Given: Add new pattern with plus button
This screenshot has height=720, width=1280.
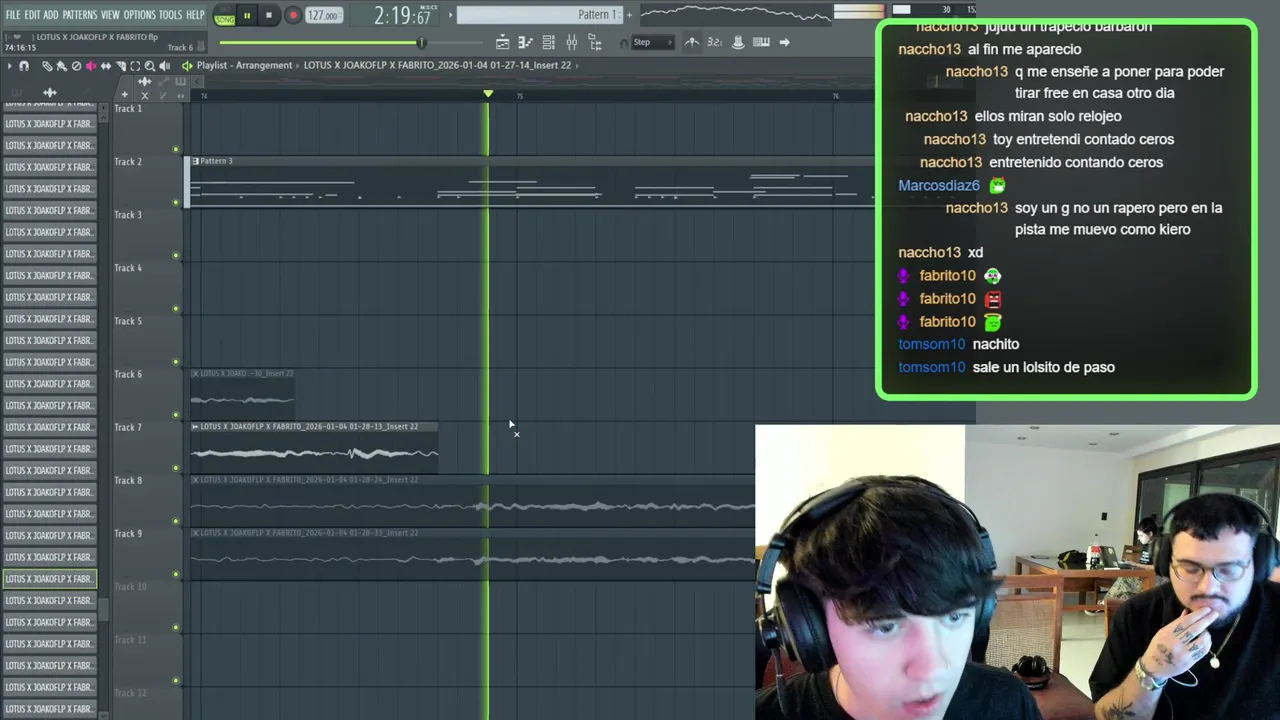Looking at the screenshot, I should (629, 15).
